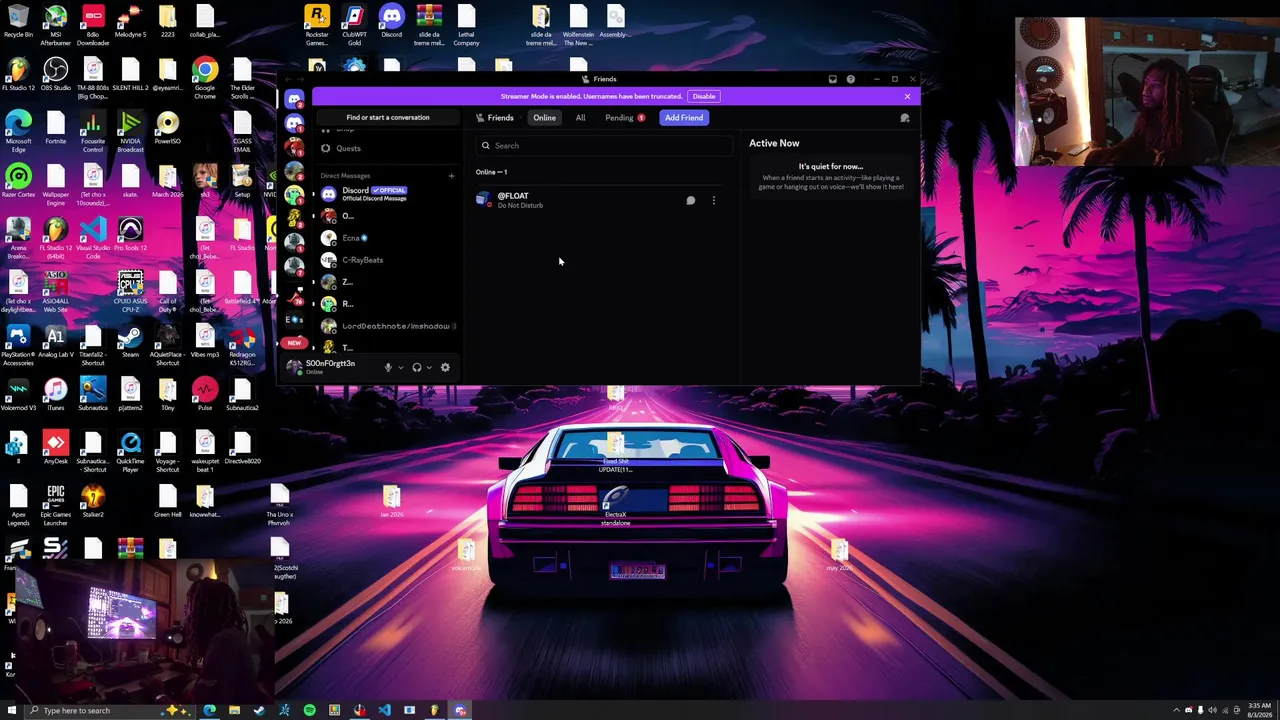Click the friends Search field
1280x720 pixels.
604,146
